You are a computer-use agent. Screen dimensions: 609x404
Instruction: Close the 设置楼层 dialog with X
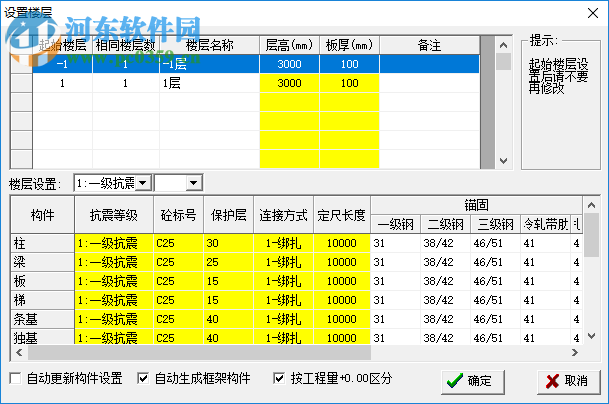pos(593,13)
